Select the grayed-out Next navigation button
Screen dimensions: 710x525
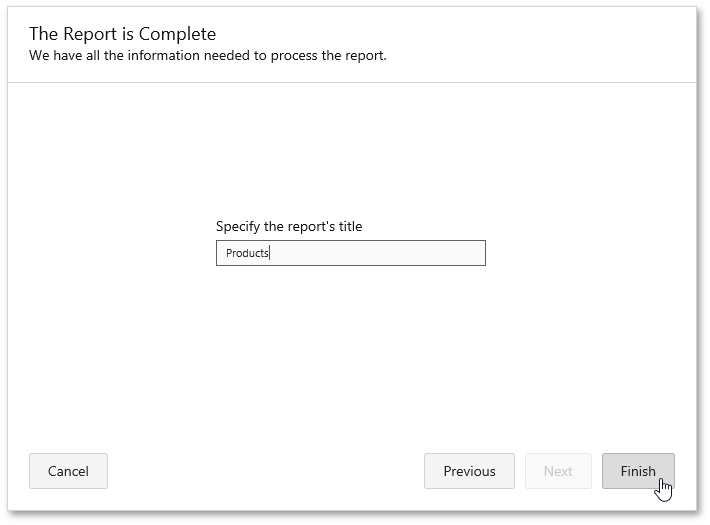tap(558, 471)
